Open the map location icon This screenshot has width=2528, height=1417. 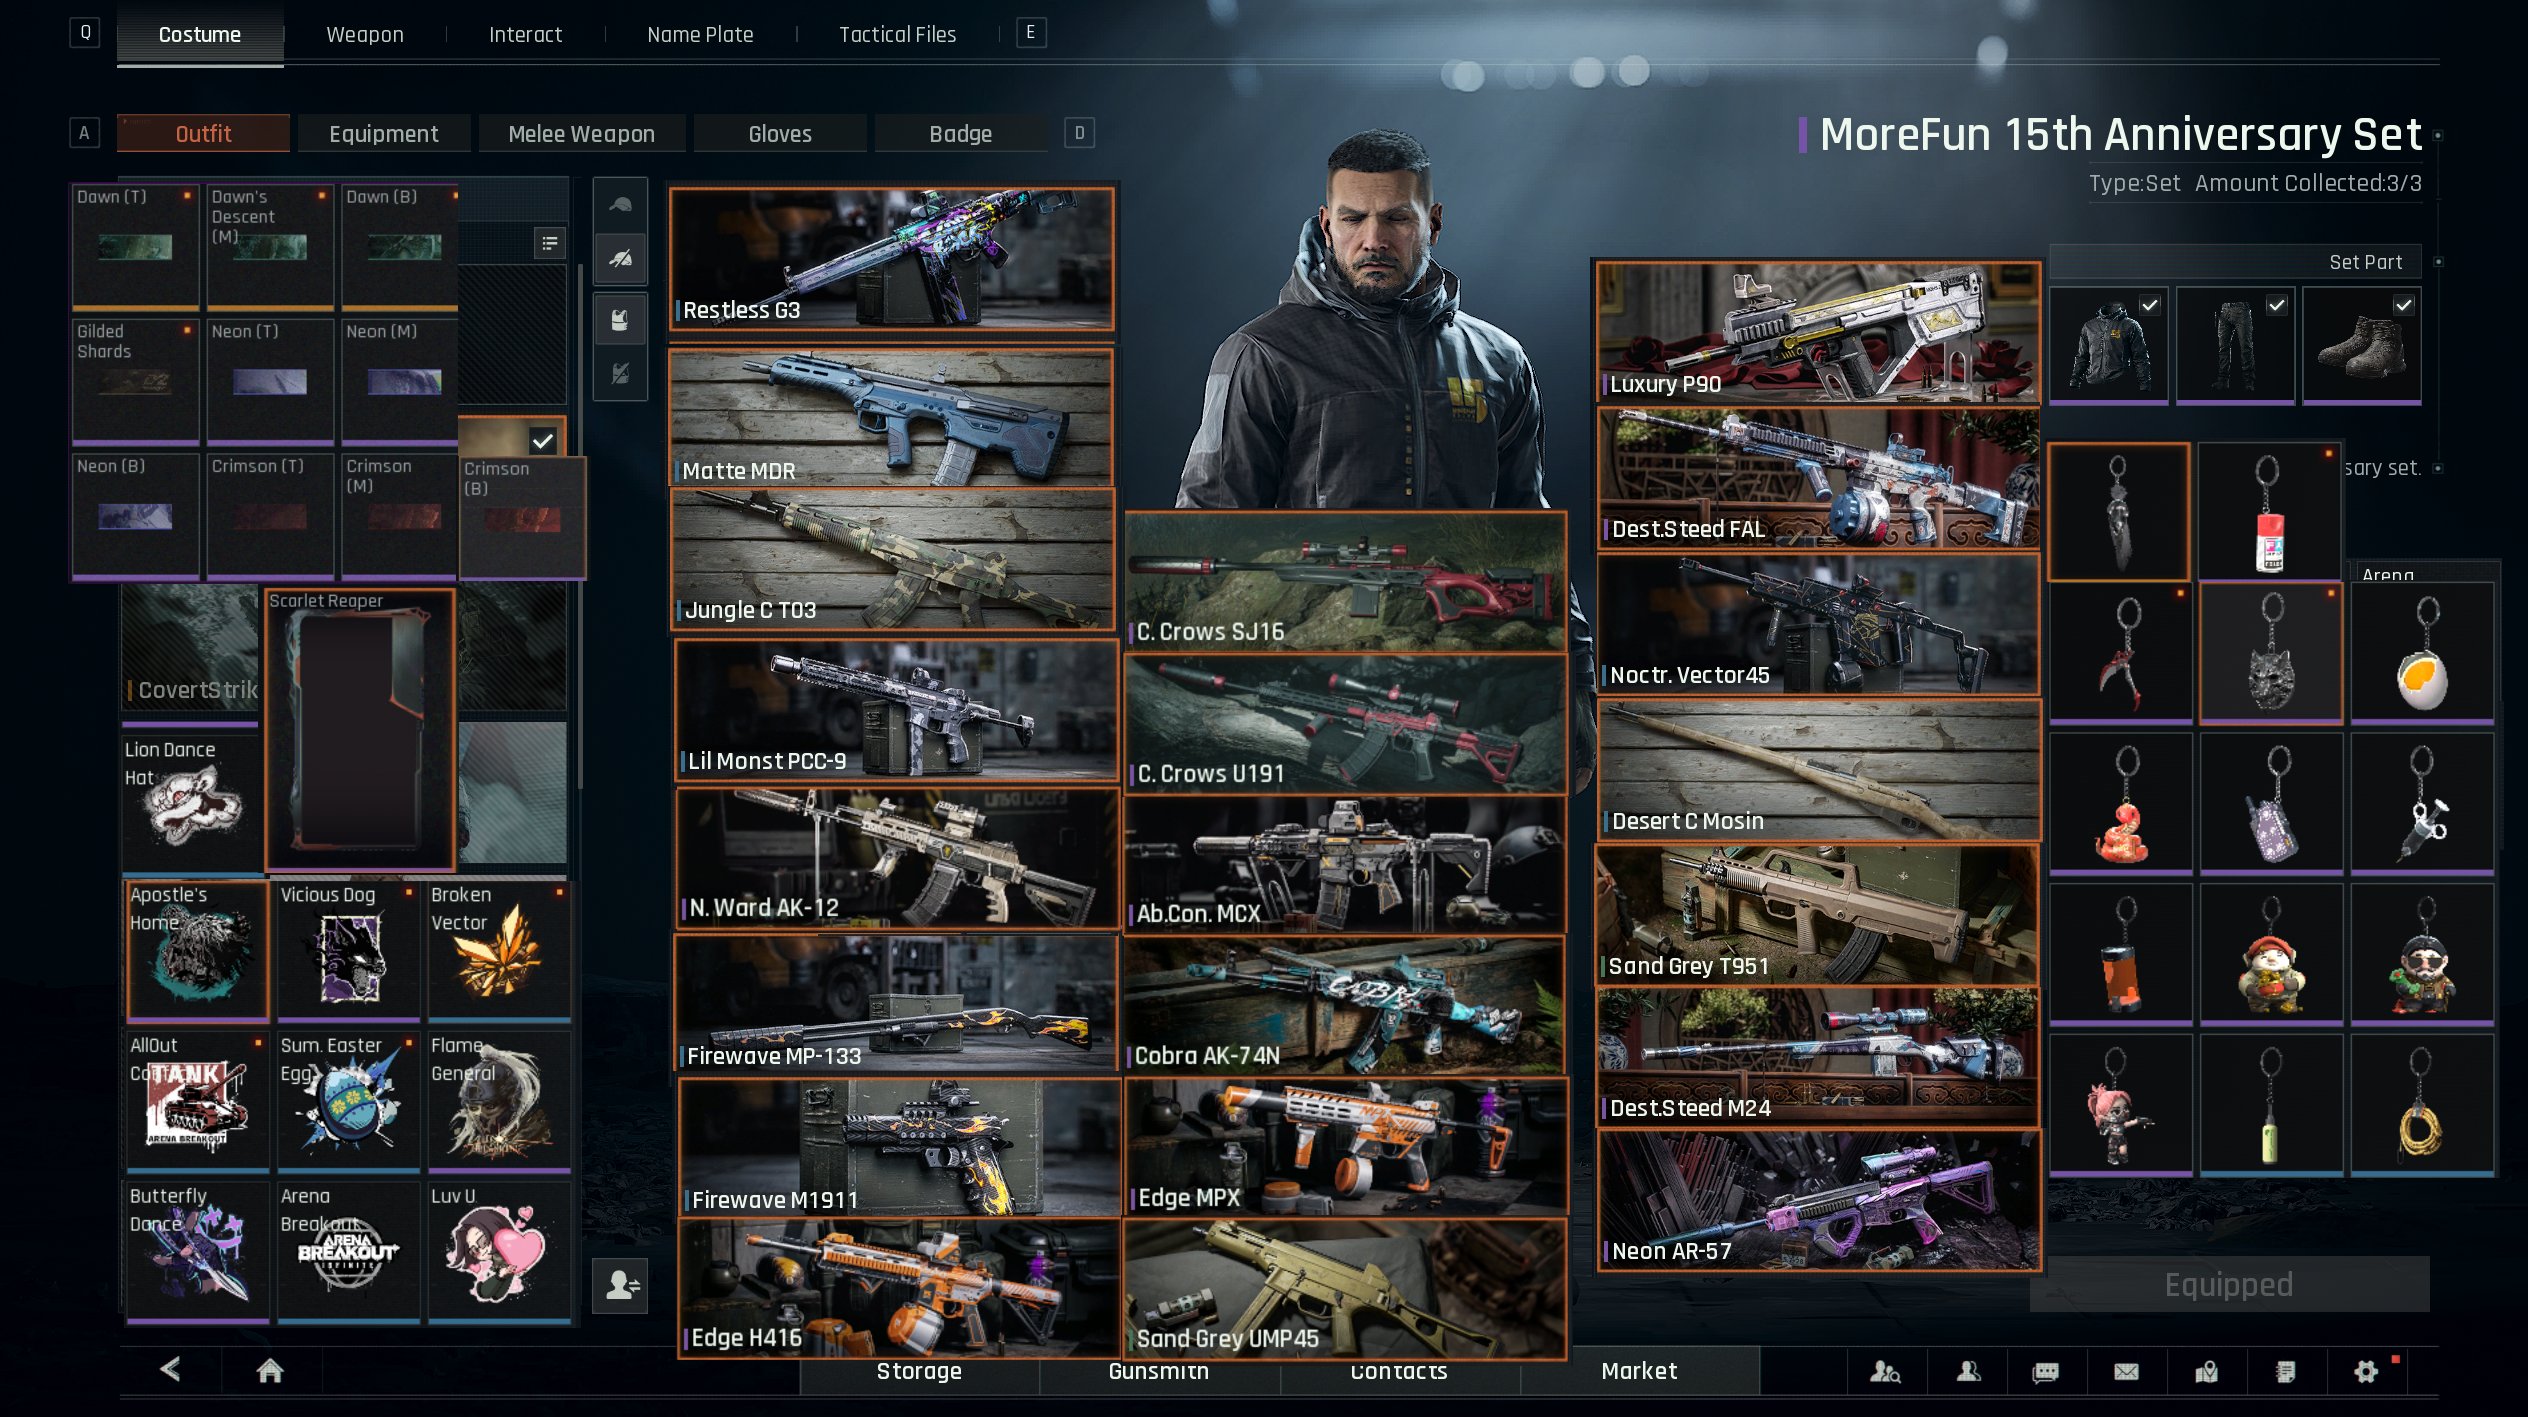tap(2206, 1372)
